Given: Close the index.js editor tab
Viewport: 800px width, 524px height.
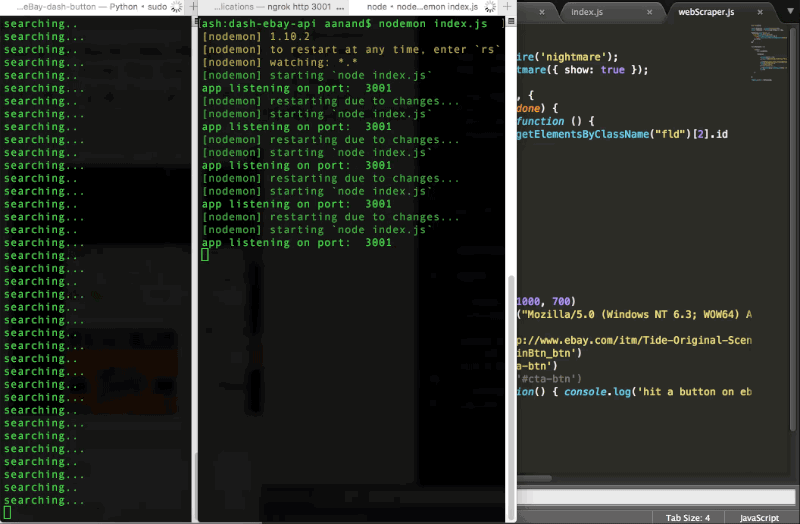Looking at the screenshot, I should (649, 12).
